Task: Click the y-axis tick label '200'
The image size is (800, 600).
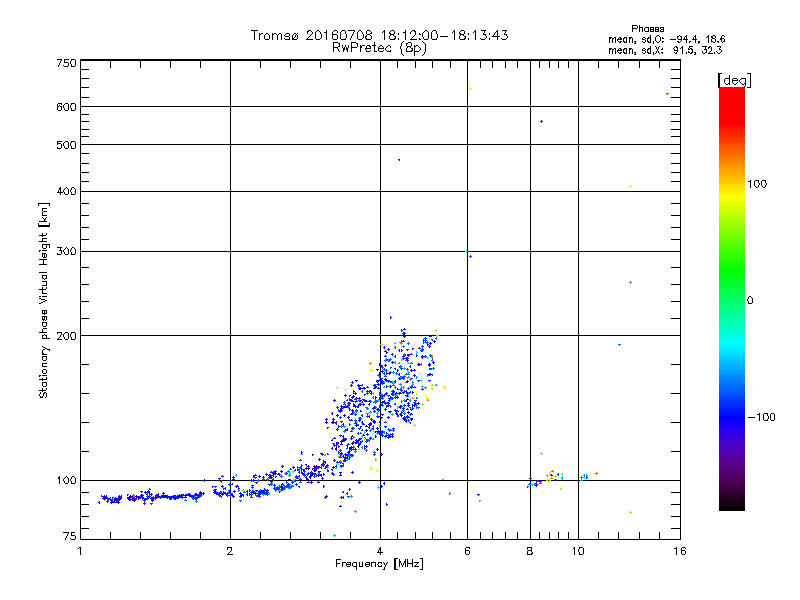Action: pyautogui.click(x=66, y=336)
